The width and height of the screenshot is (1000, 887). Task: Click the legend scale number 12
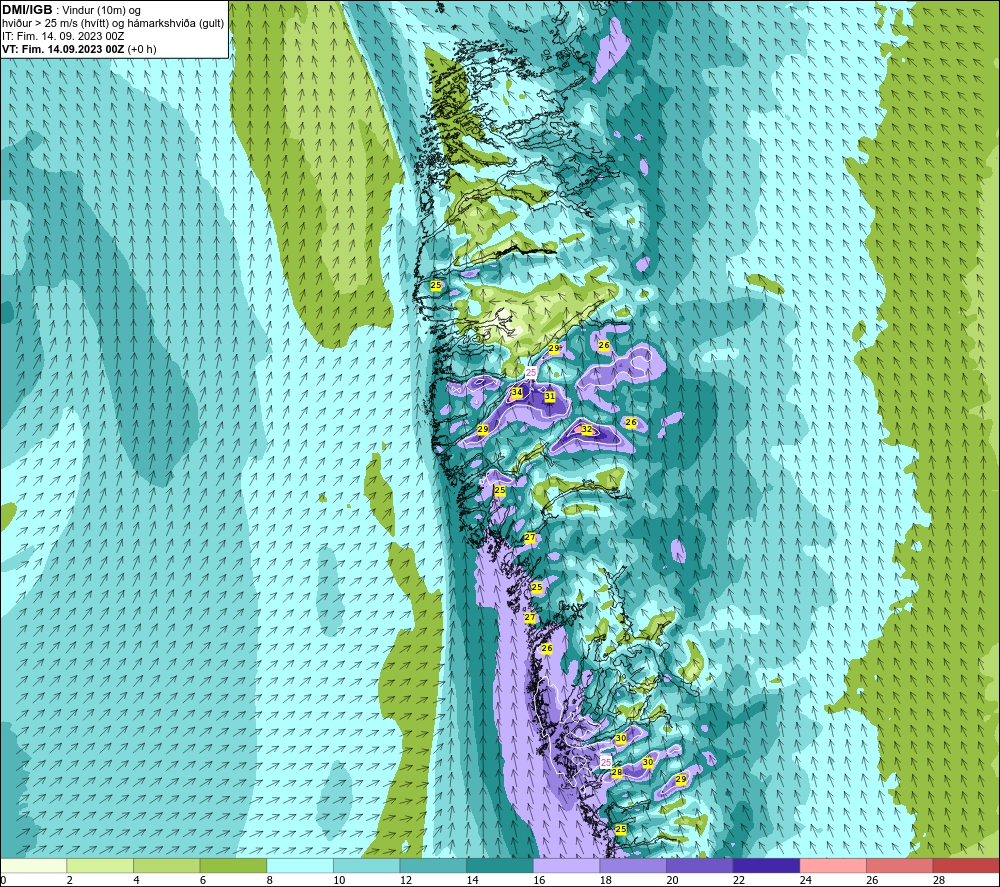tap(406, 880)
